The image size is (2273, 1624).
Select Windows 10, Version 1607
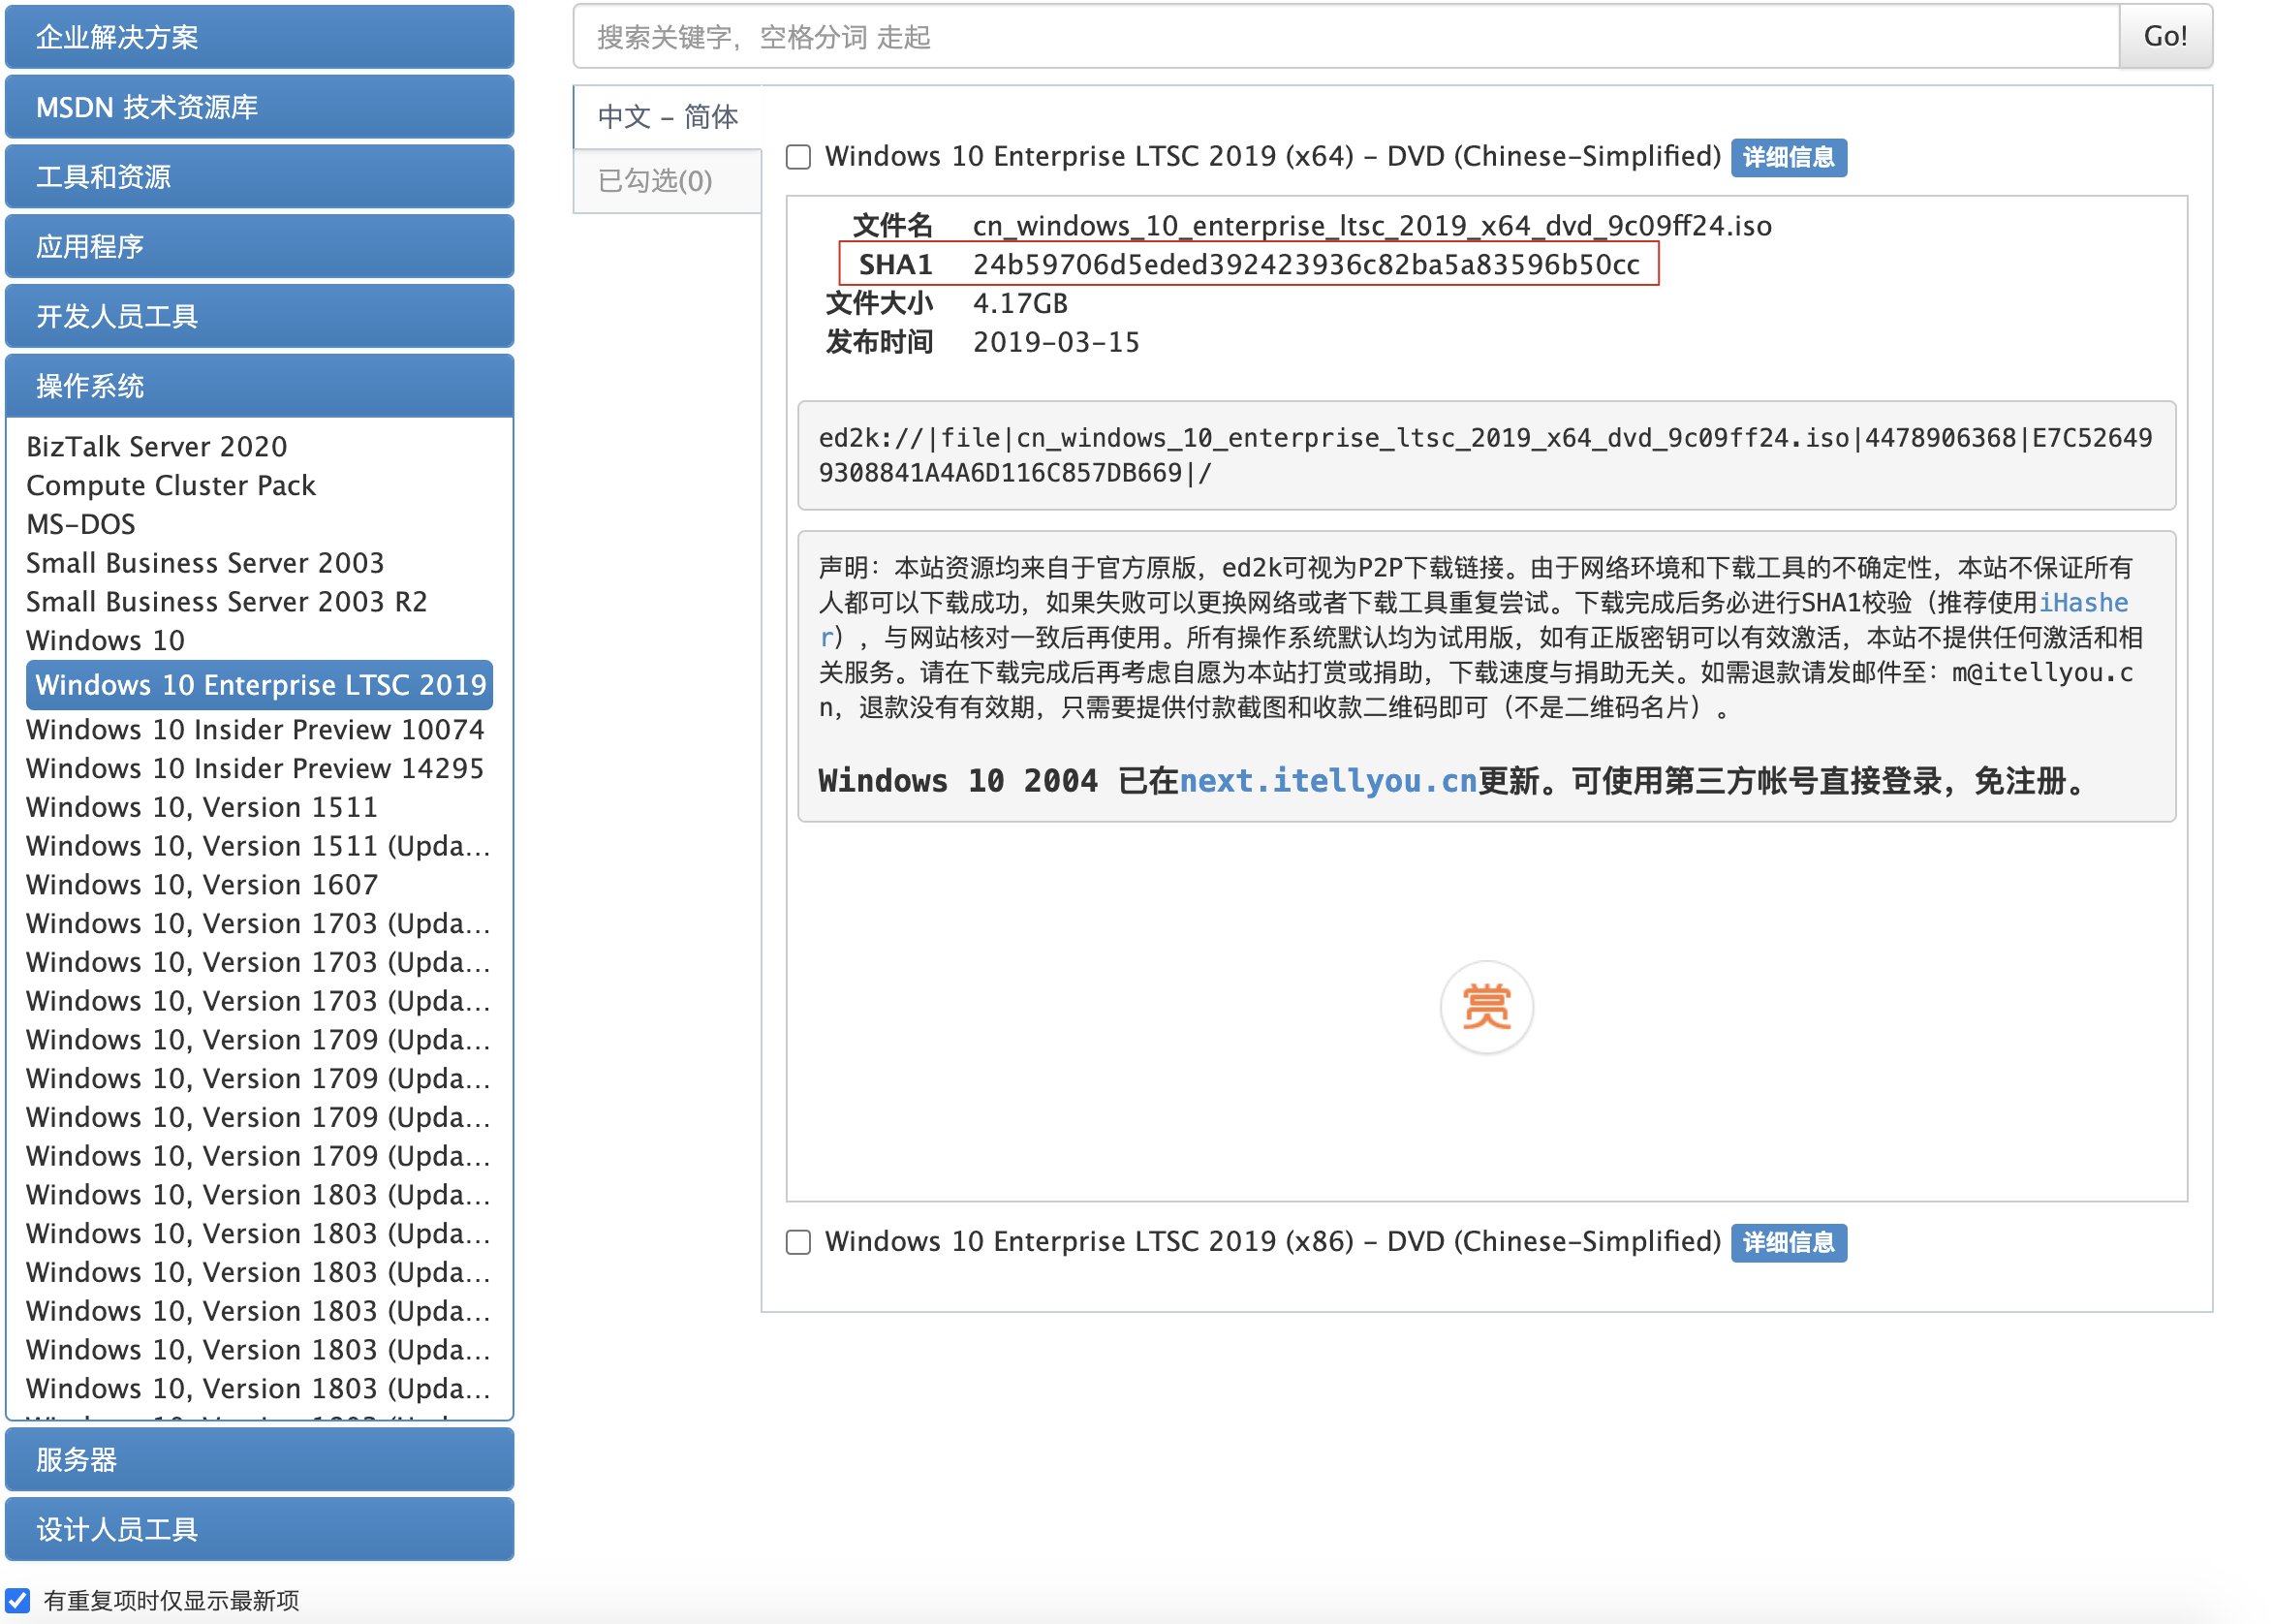201,885
